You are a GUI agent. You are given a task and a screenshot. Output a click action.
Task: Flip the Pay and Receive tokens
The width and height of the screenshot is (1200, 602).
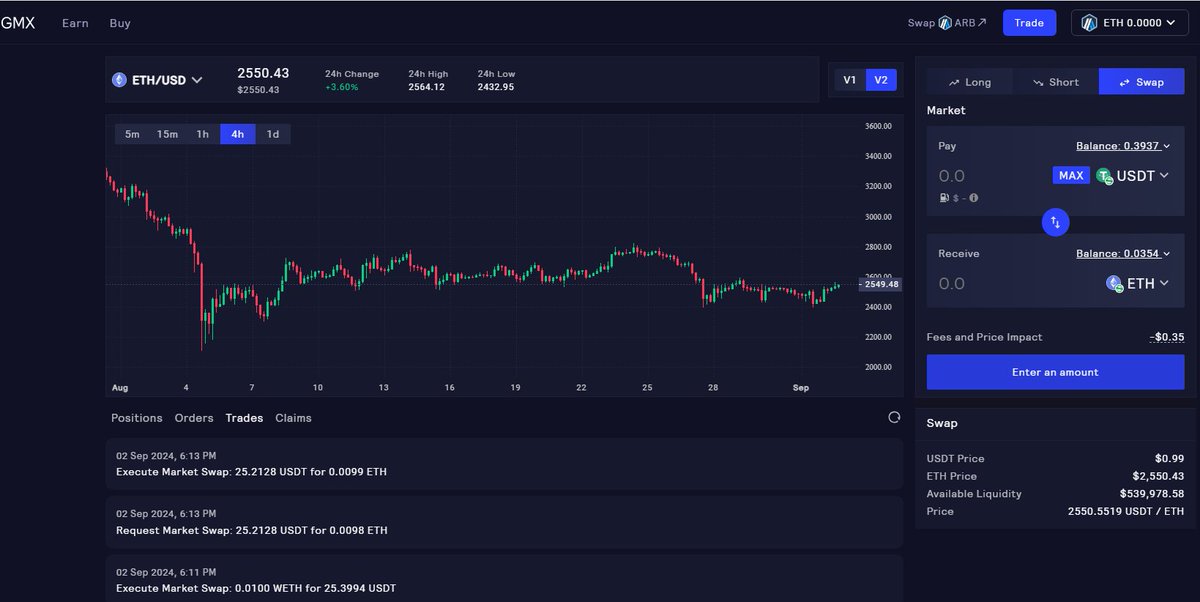pos(1056,222)
